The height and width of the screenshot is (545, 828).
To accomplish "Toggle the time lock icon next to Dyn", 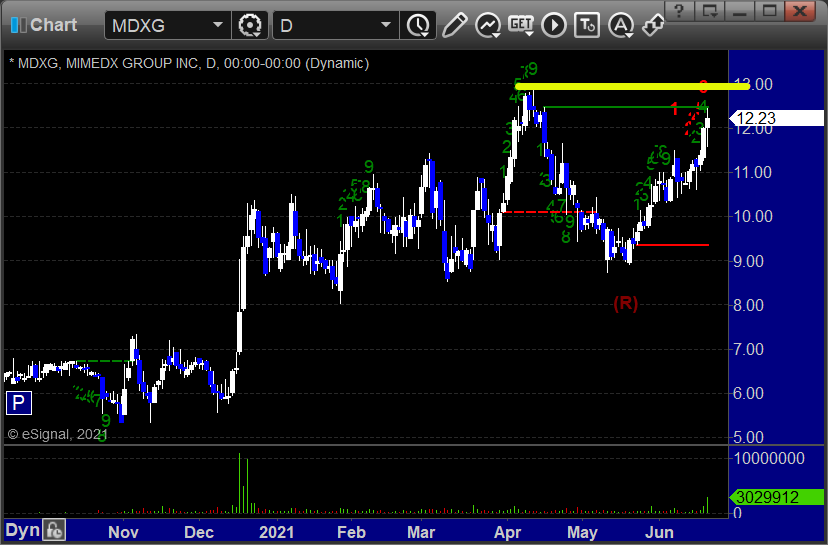I will pyautogui.click(x=54, y=530).
